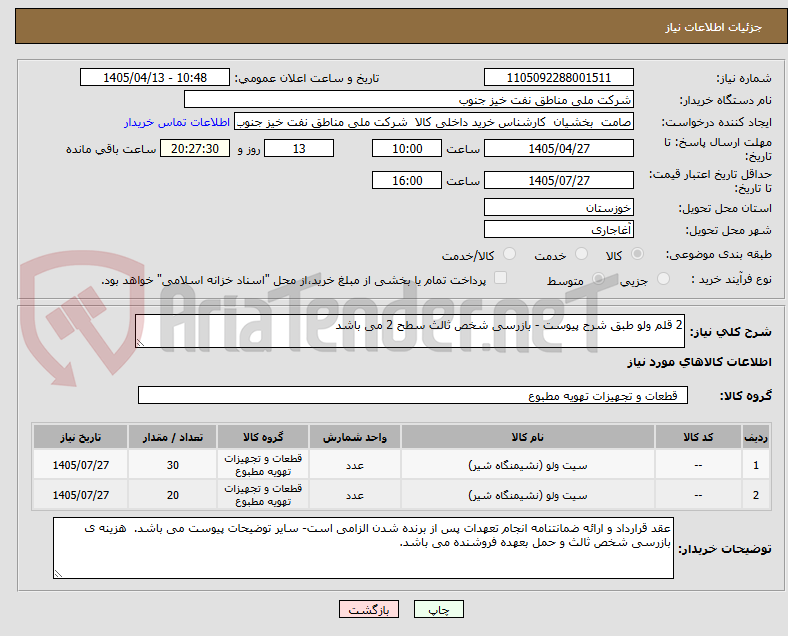Click the item name cell in row 1
The image size is (788, 636).
[528, 465]
